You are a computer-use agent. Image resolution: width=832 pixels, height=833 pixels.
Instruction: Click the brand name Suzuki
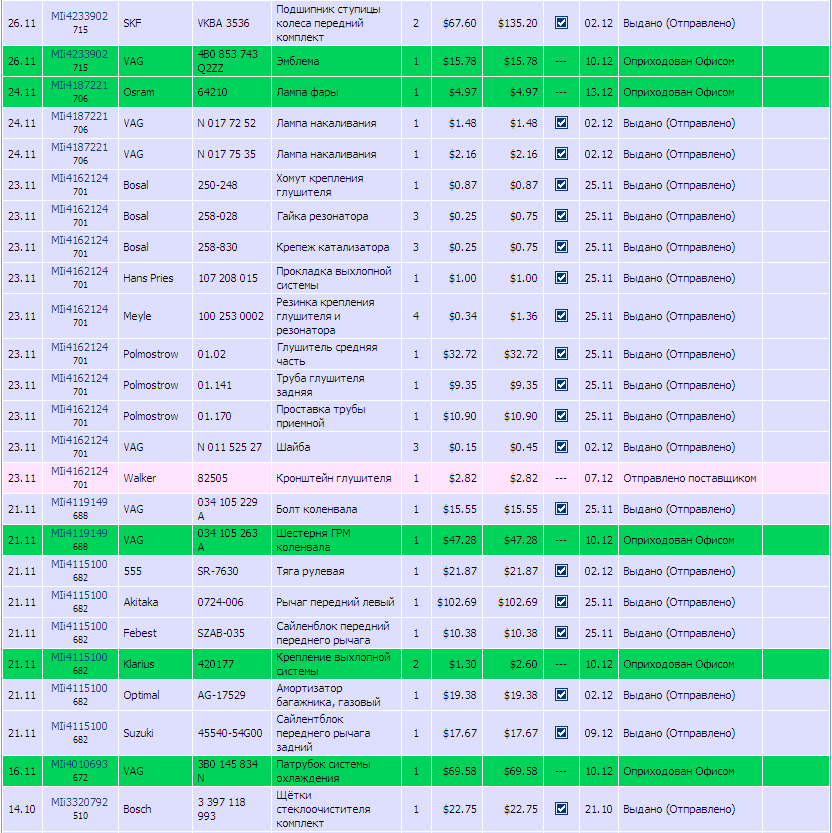[138, 733]
